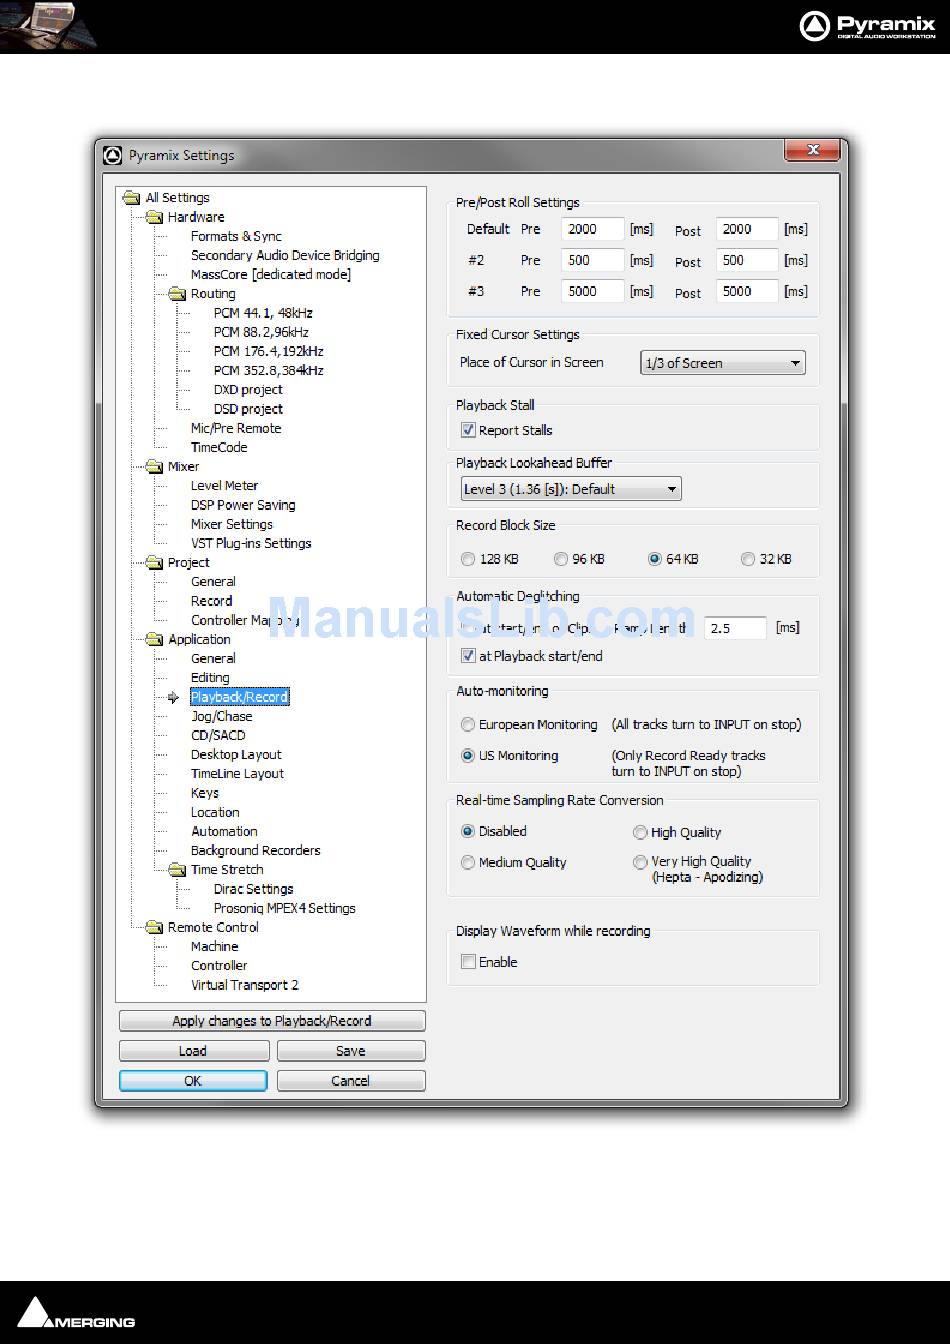The image size is (950, 1344).
Task: Select Secondary Audio Device Bridging page
Action: pyautogui.click(x=285, y=255)
